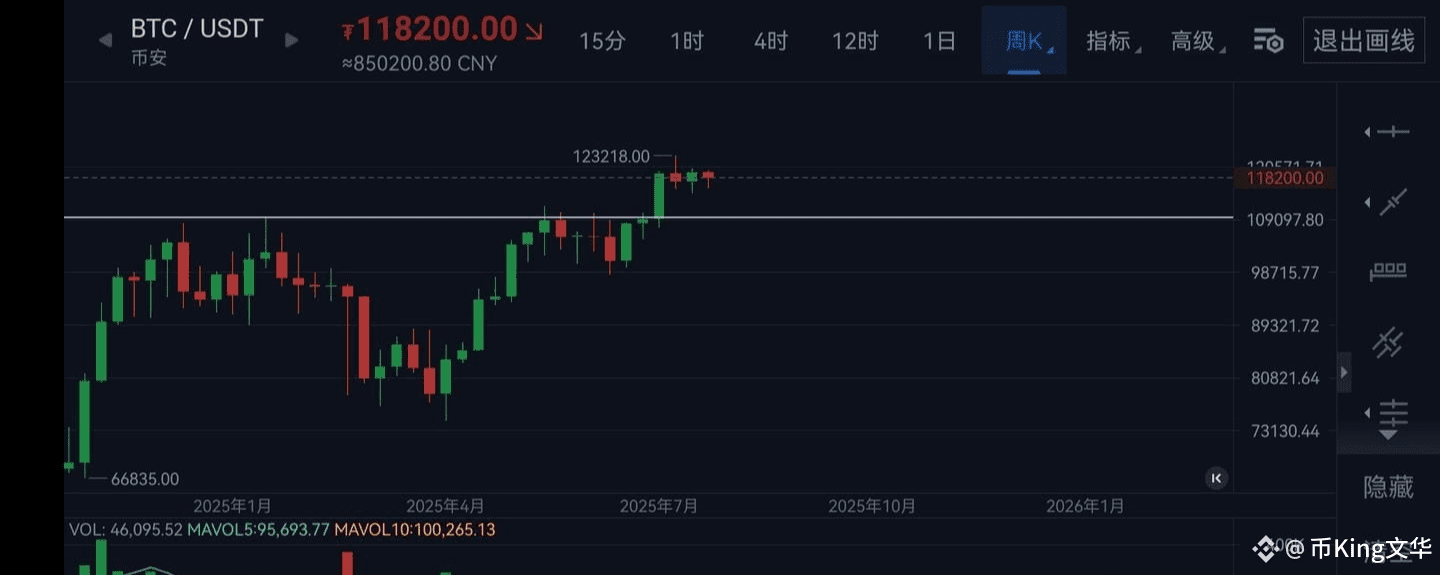The width and height of the screenshot is (1440, 575).
Task: Click the BTC / USDT pair name
Action: pyautogui.click(x=197, y=29)
